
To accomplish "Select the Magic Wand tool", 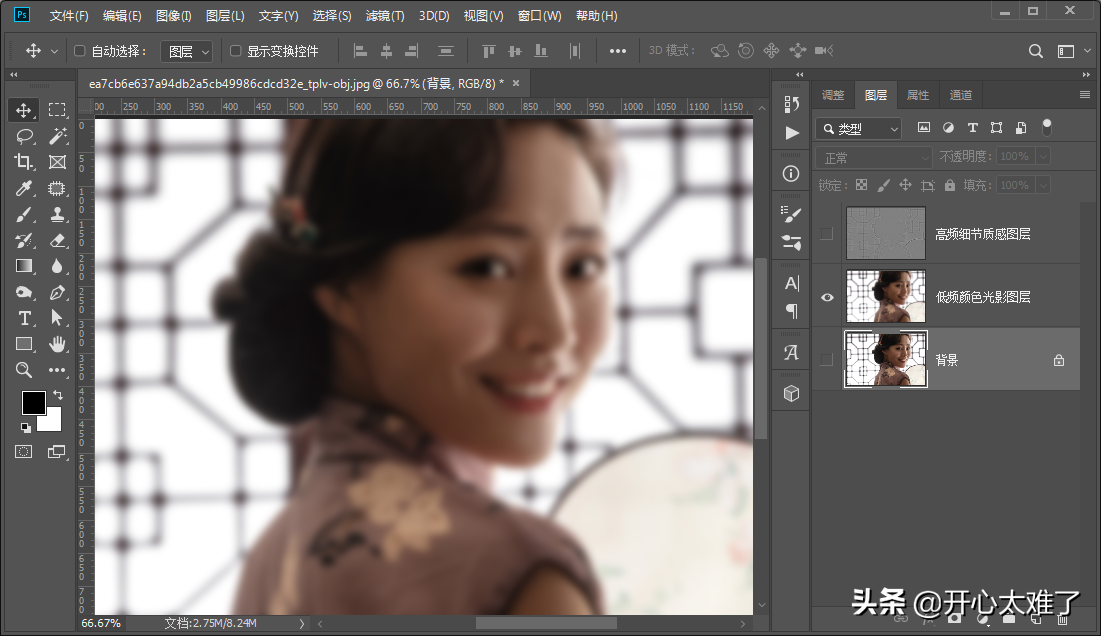I will click(x=57, y=136).
